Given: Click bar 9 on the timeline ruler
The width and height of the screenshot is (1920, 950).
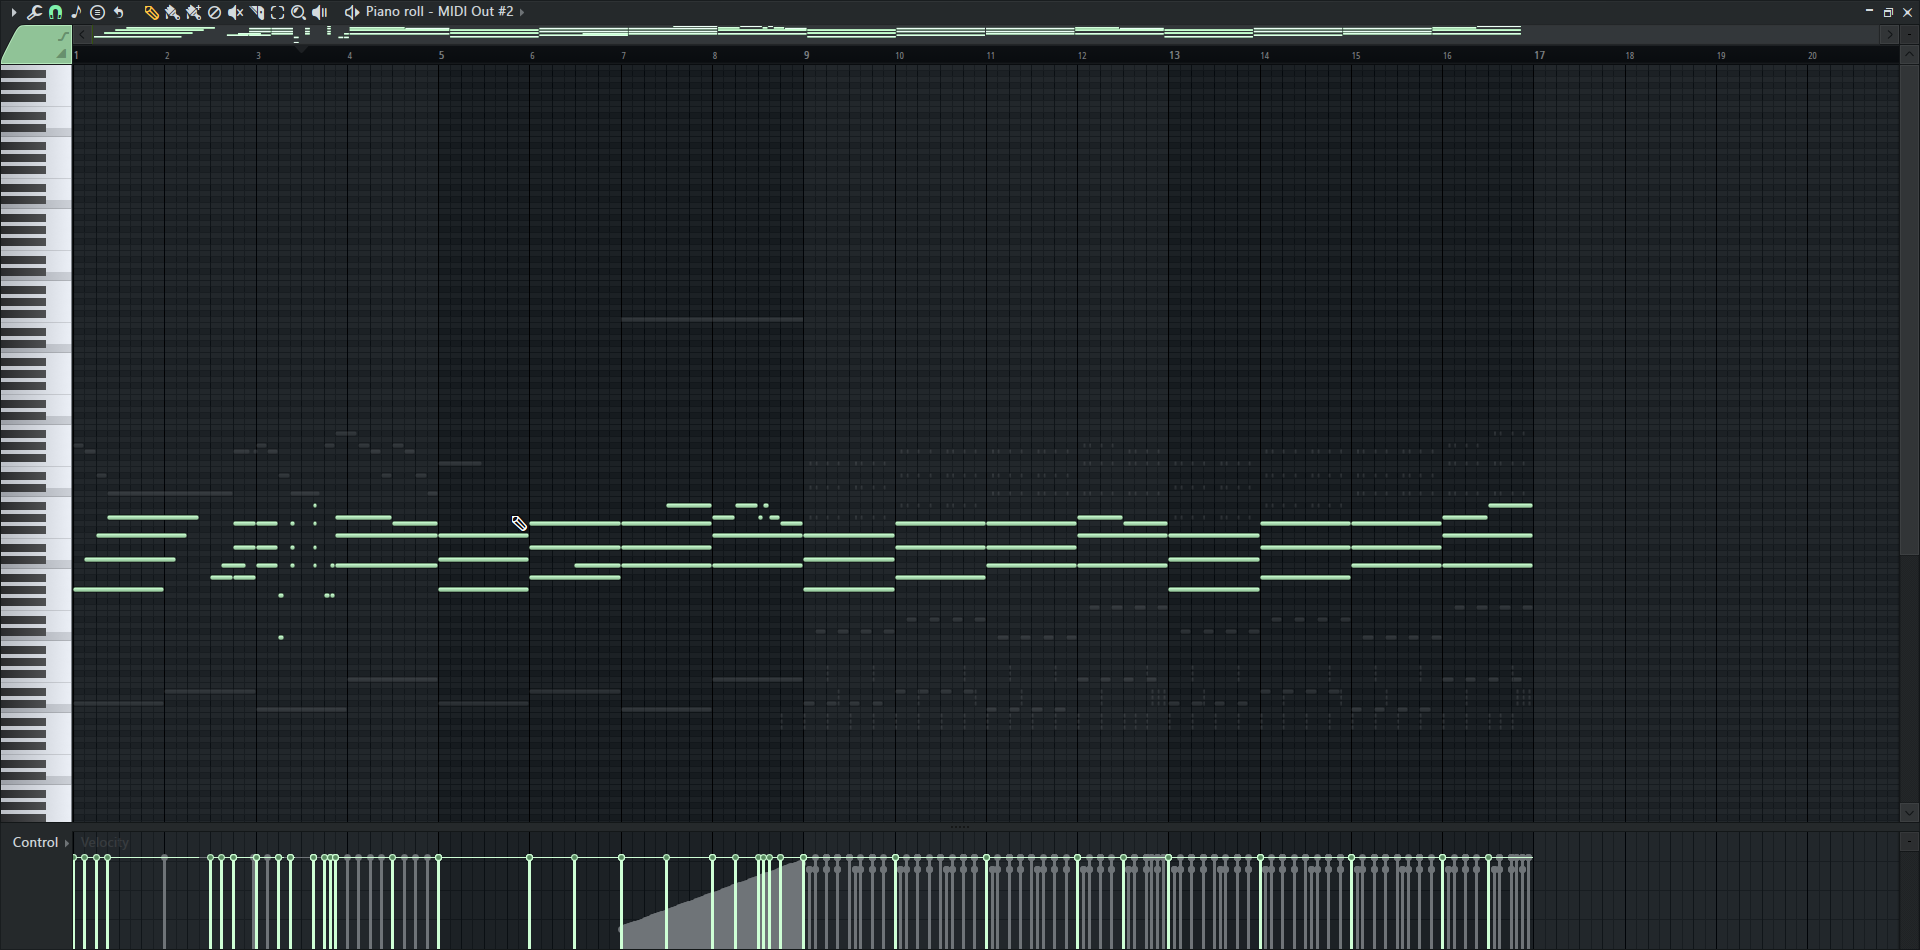Looking at the screenshot, I should (x=806, y=55).
